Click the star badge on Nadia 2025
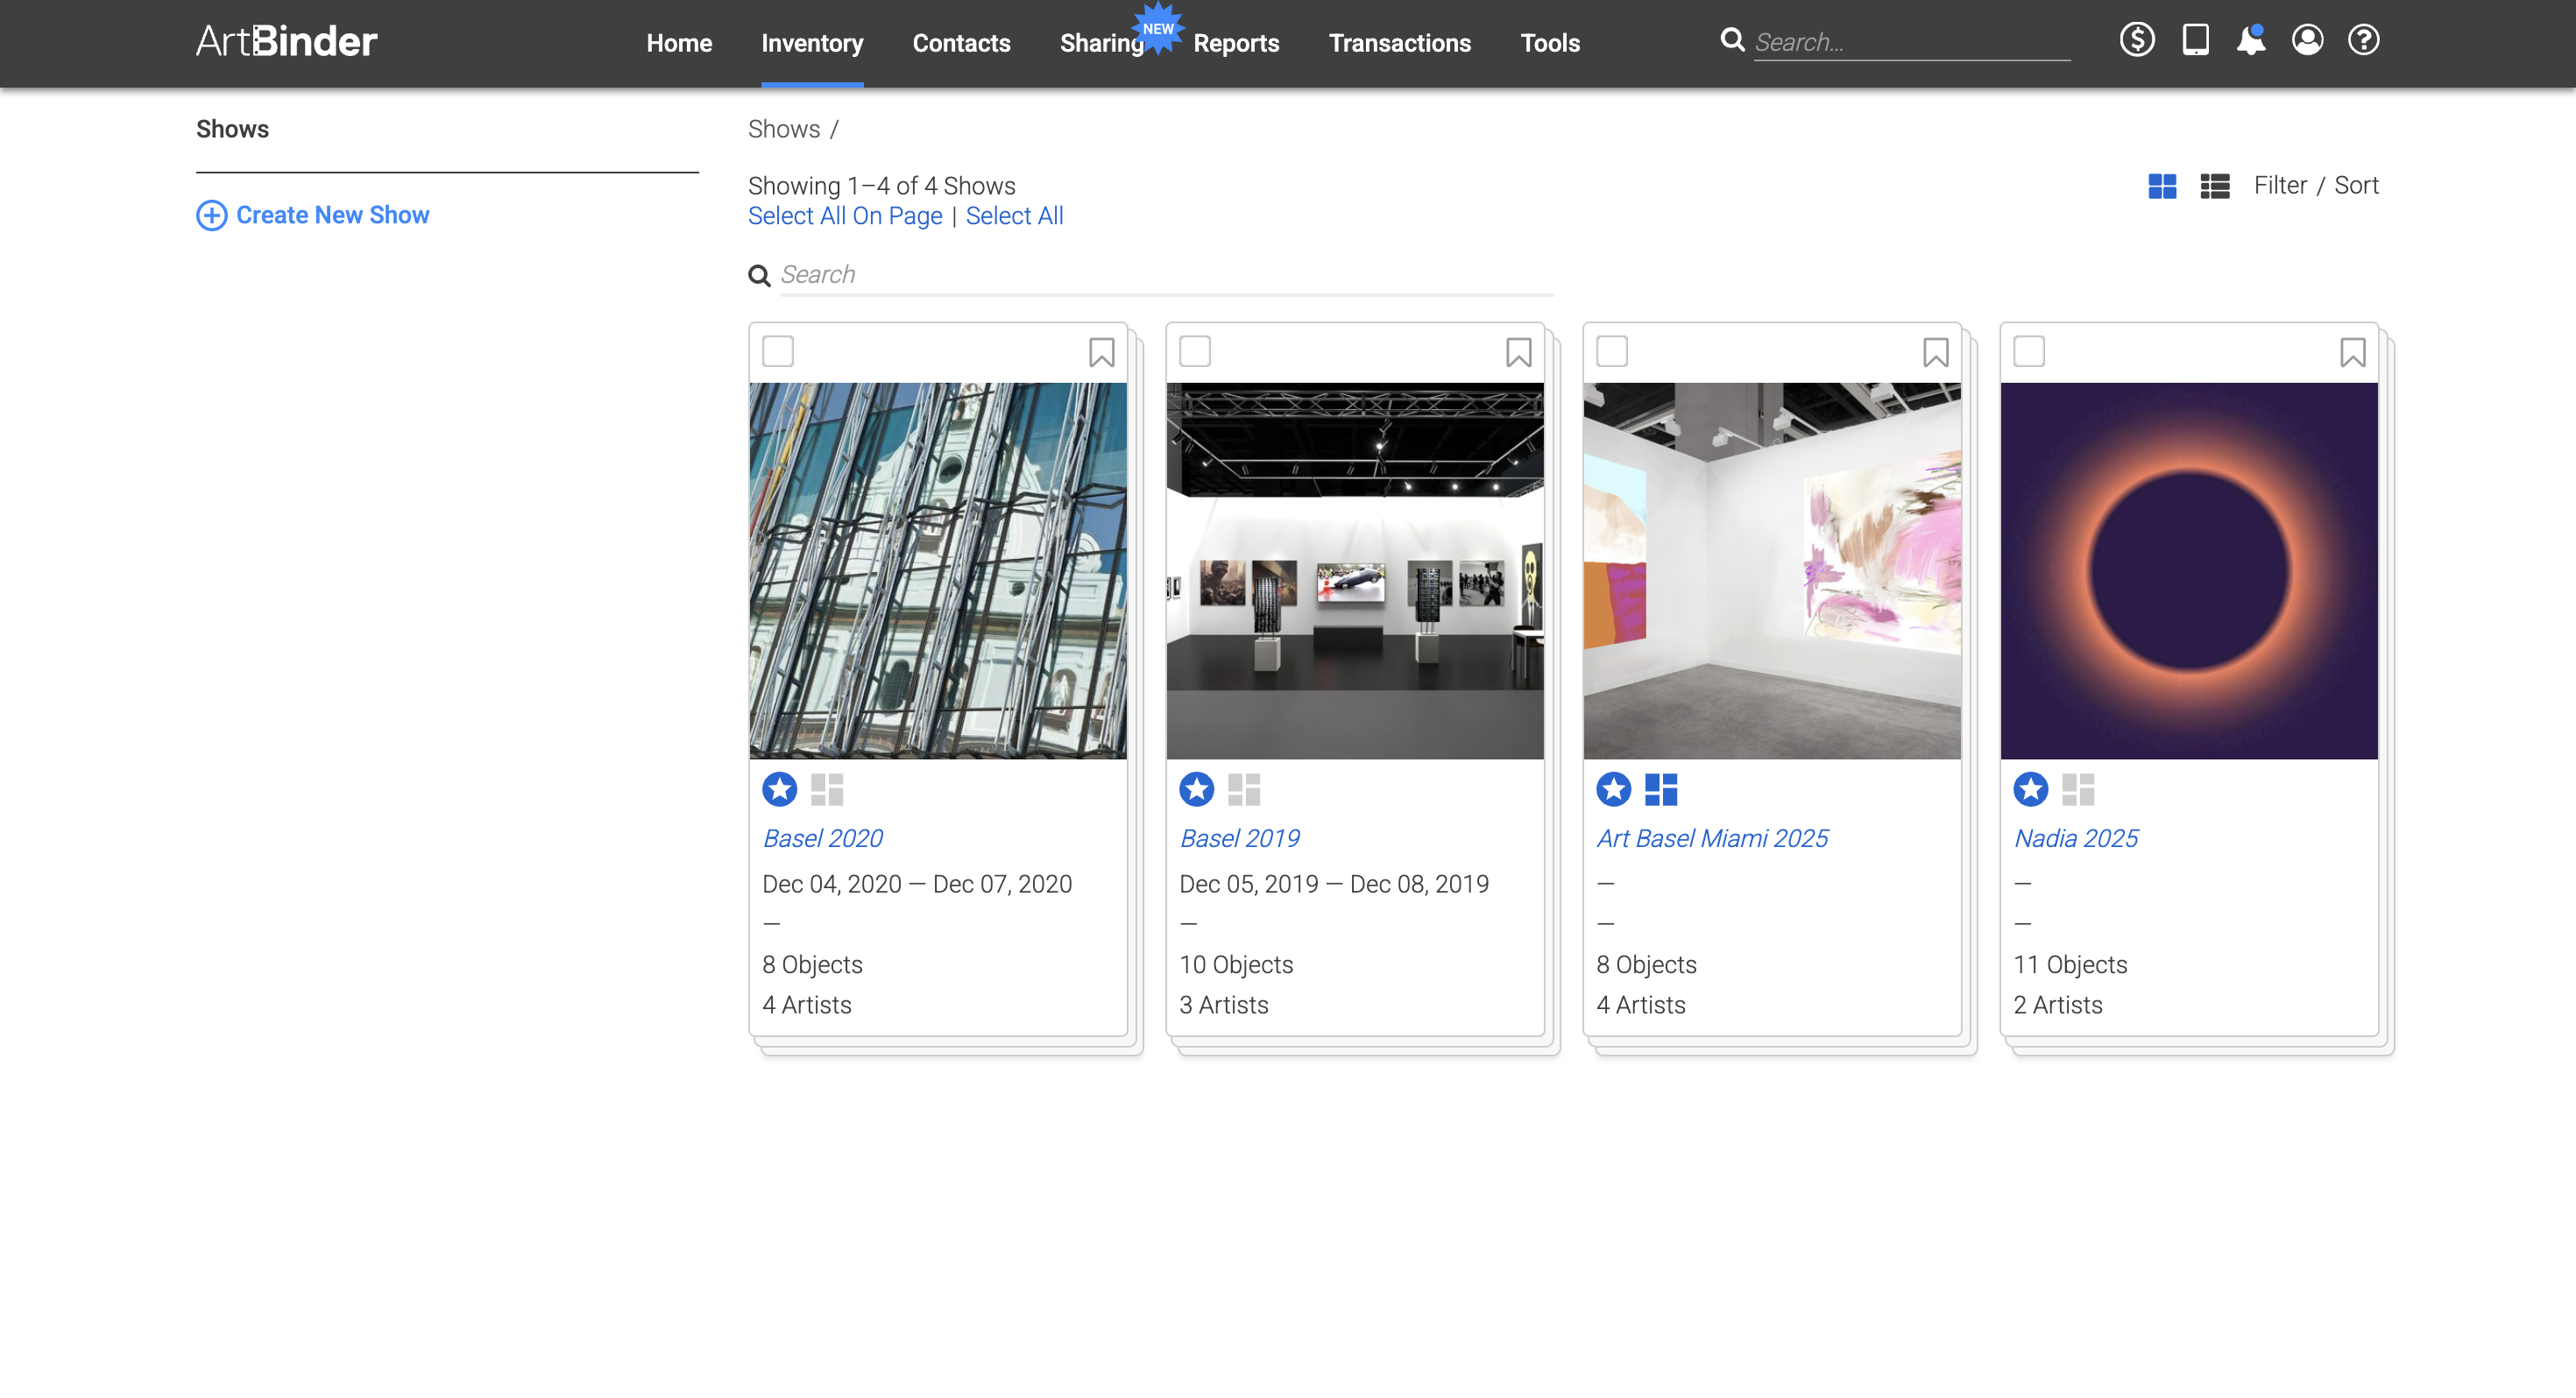 [x=2031, y=789]
